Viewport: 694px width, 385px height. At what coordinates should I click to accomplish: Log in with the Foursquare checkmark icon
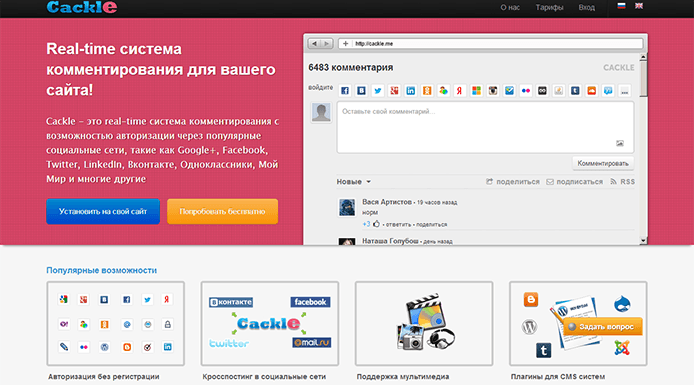point(509,91)
